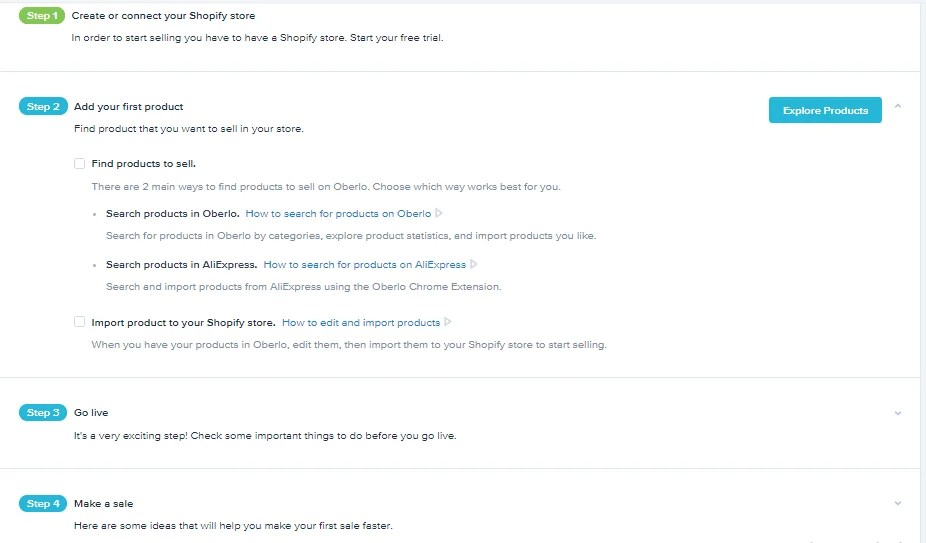The height and width of the screenshot is (543, 926).
Task: Click 'Find product that you want to sell' description
Action: click(x=188, y=129)
